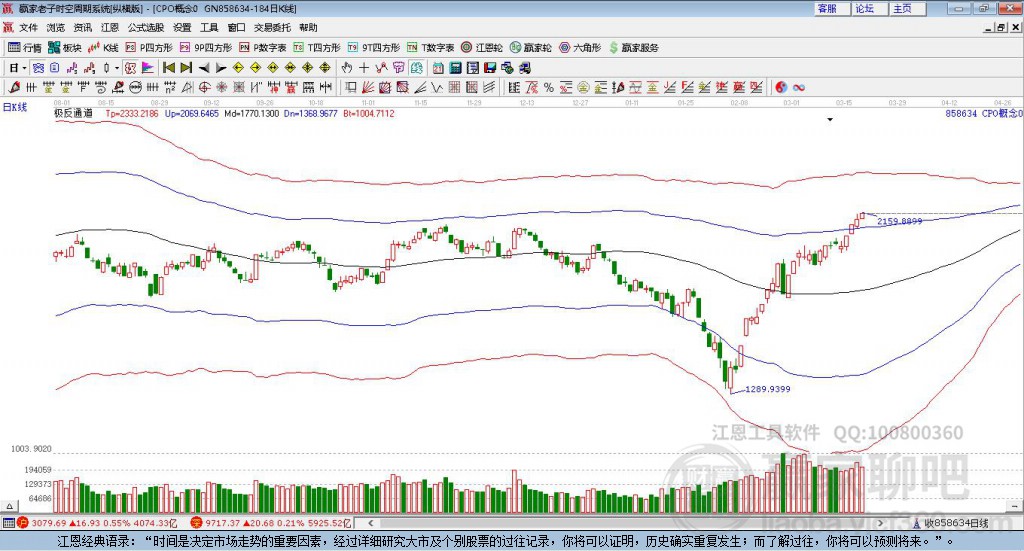Screen dimensions: 1024x551
Task: Click the black down-triangle chart marker
Action: coord(830,119)
